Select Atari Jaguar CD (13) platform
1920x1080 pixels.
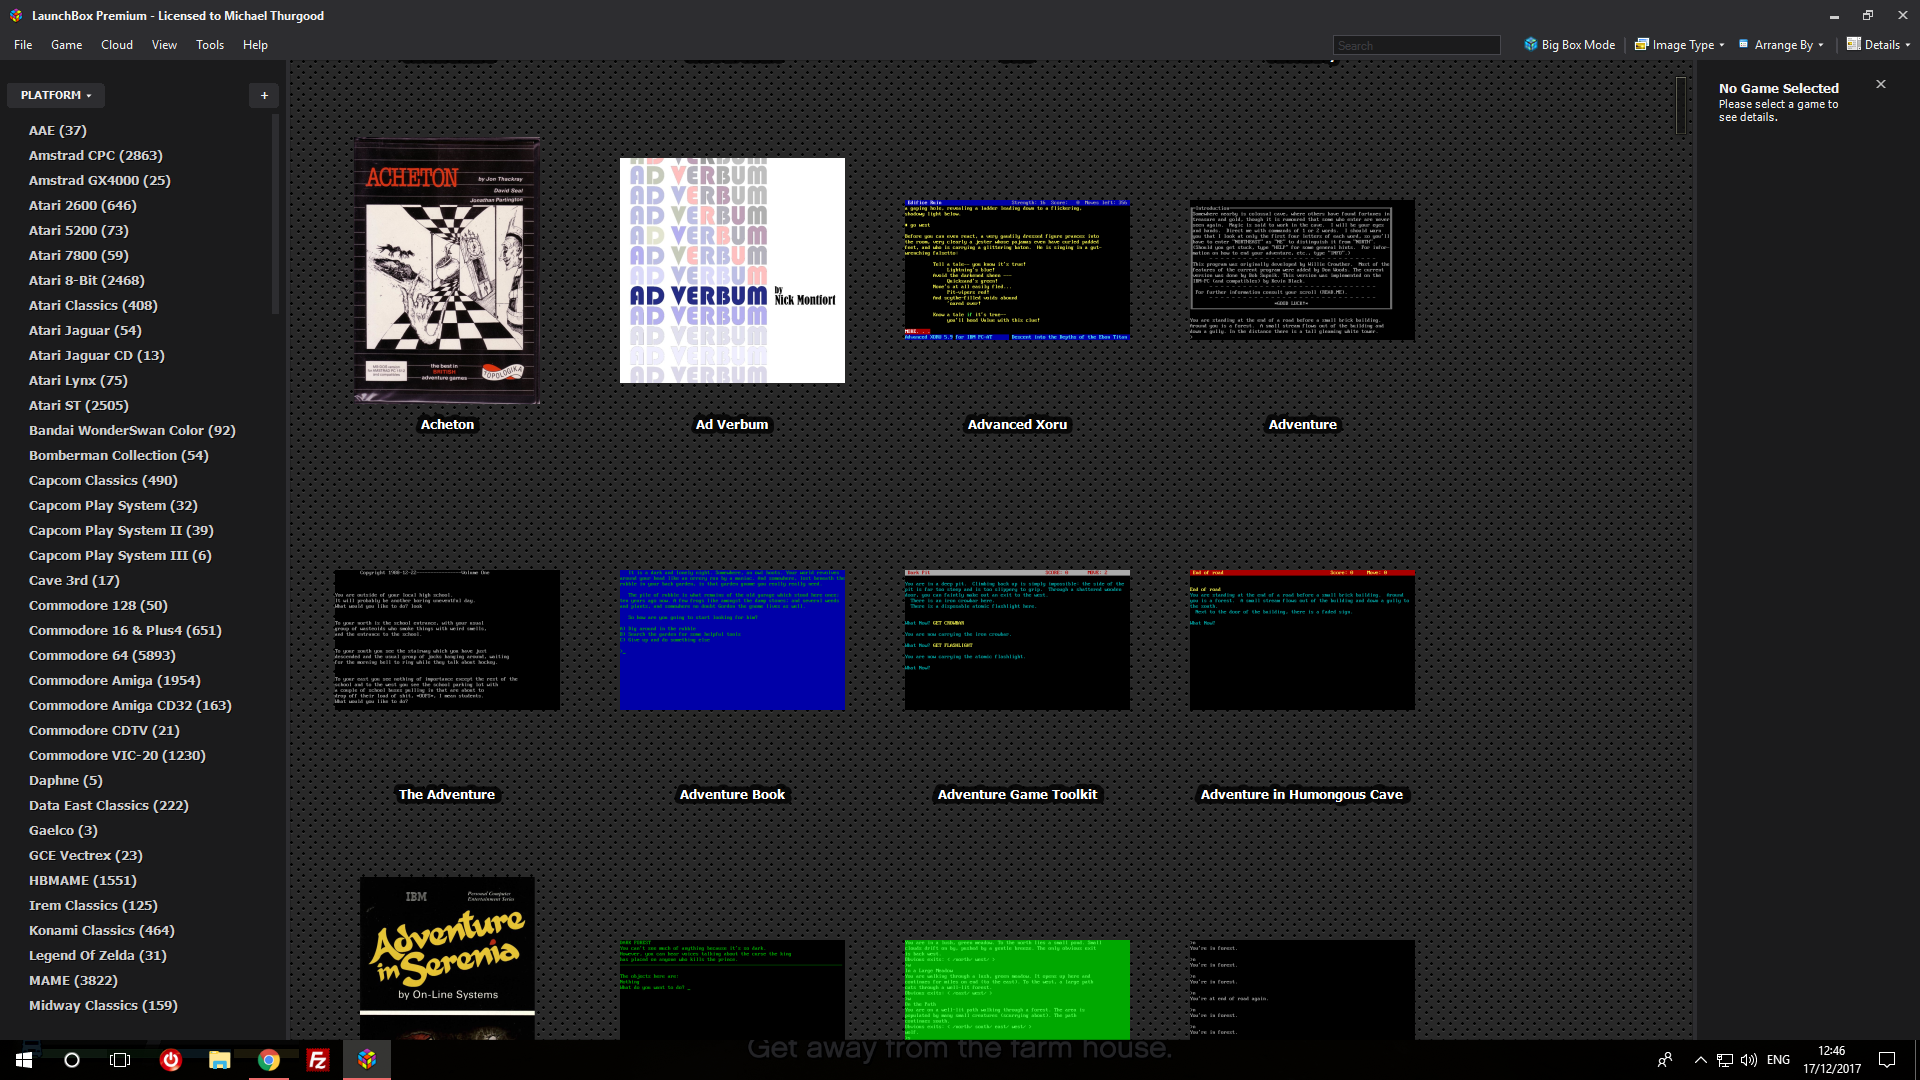click(97, 355)
